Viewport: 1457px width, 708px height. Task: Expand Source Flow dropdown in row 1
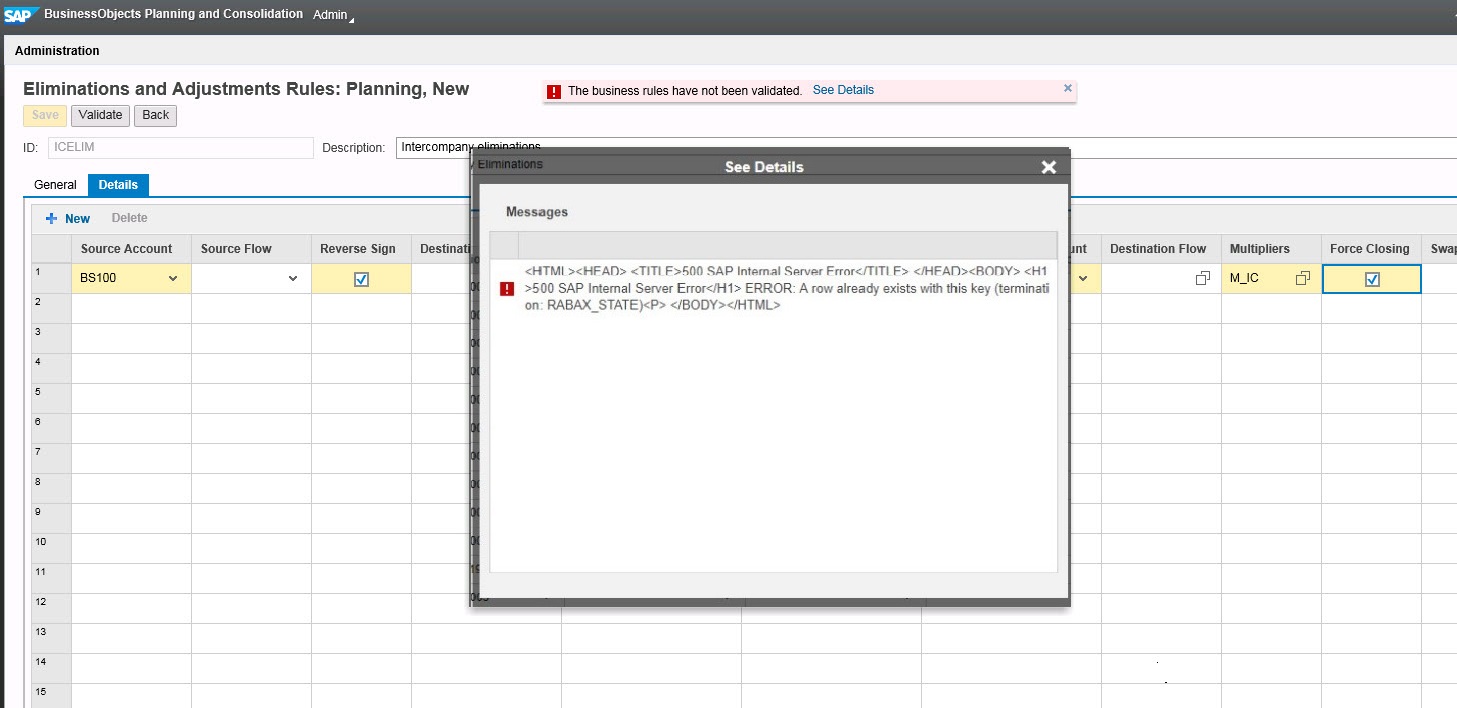tap(292, 279)
